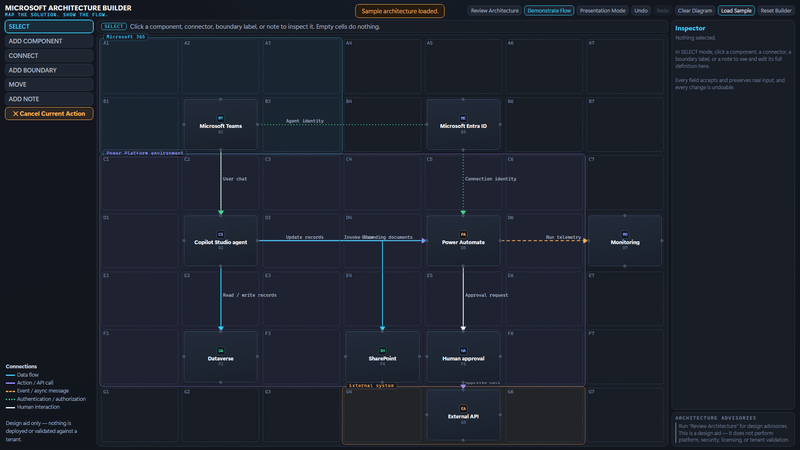This screenshot has width=800, height=450.
Task: Click the Dataverse component icon
Action: pyautogui.click(x=220, y=351)
